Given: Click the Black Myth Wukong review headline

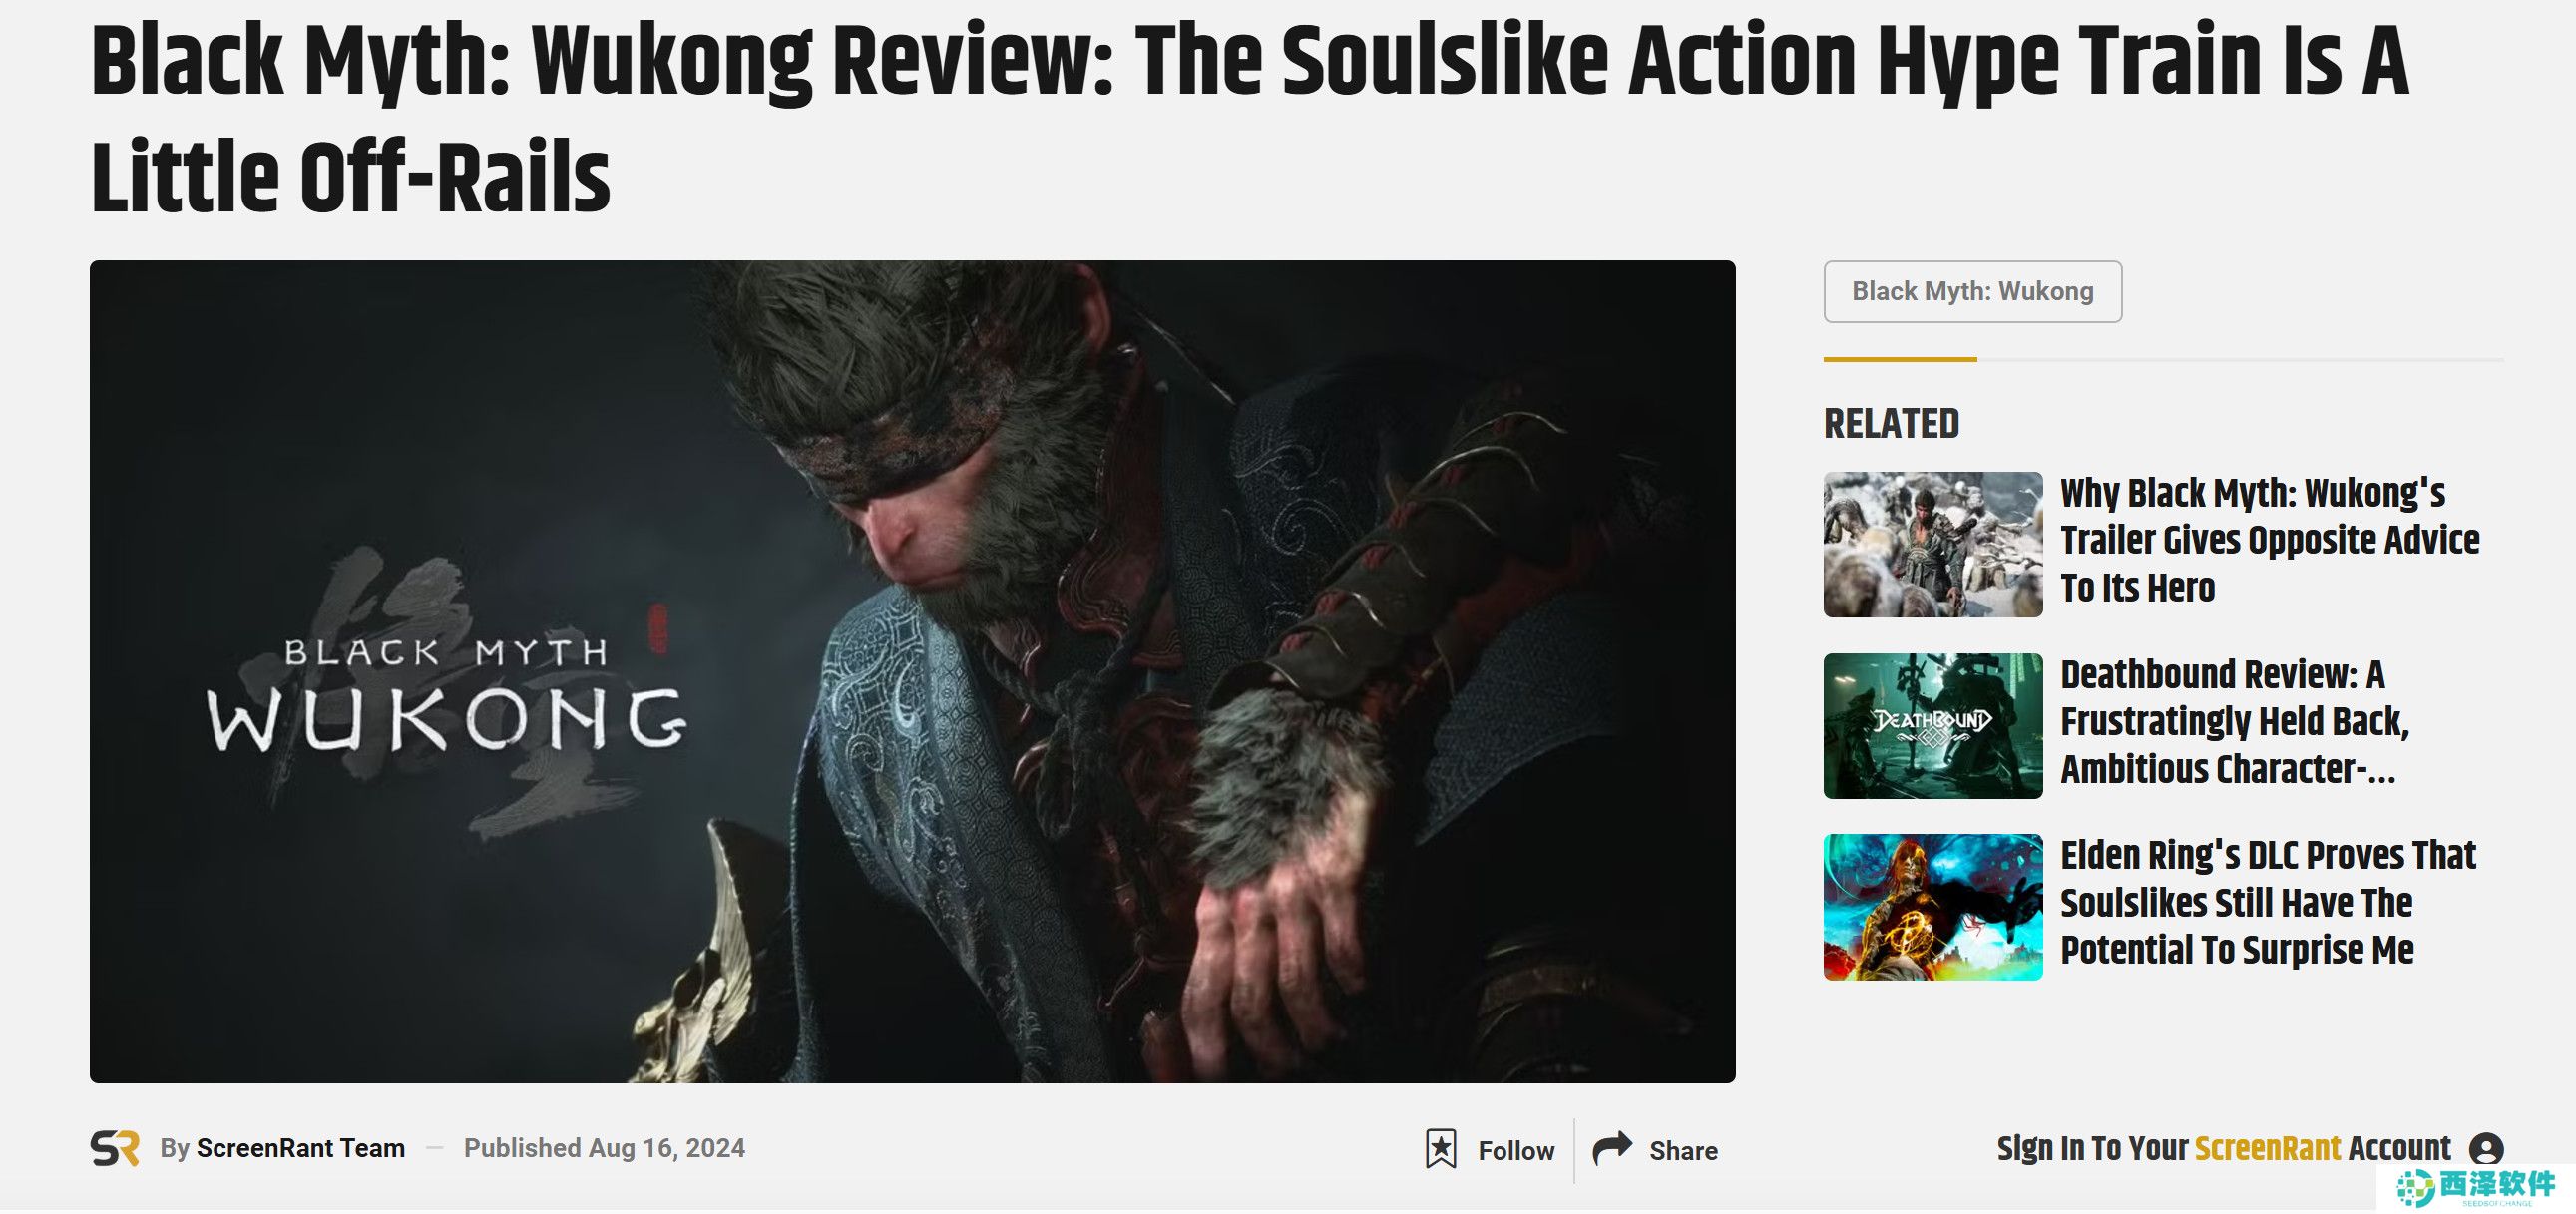Looking at the screenshot, I should (x=1249, y=118).
